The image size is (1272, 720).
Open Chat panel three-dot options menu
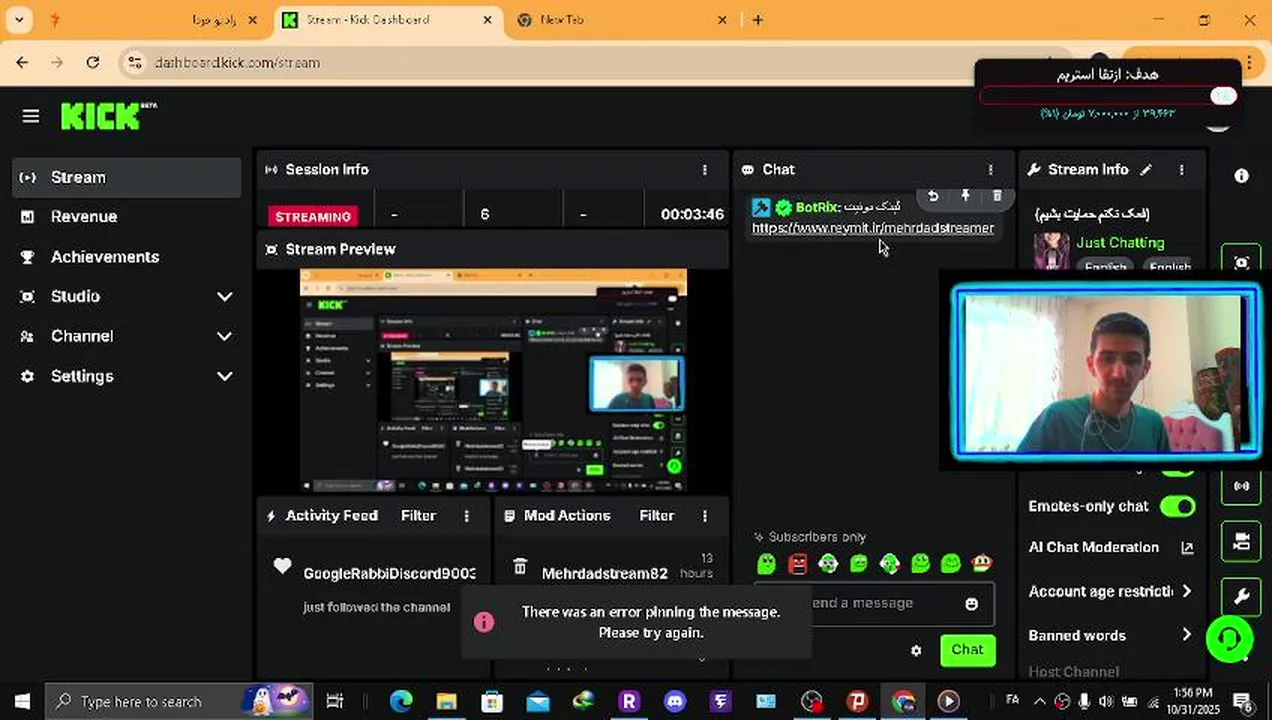(990, 170)
